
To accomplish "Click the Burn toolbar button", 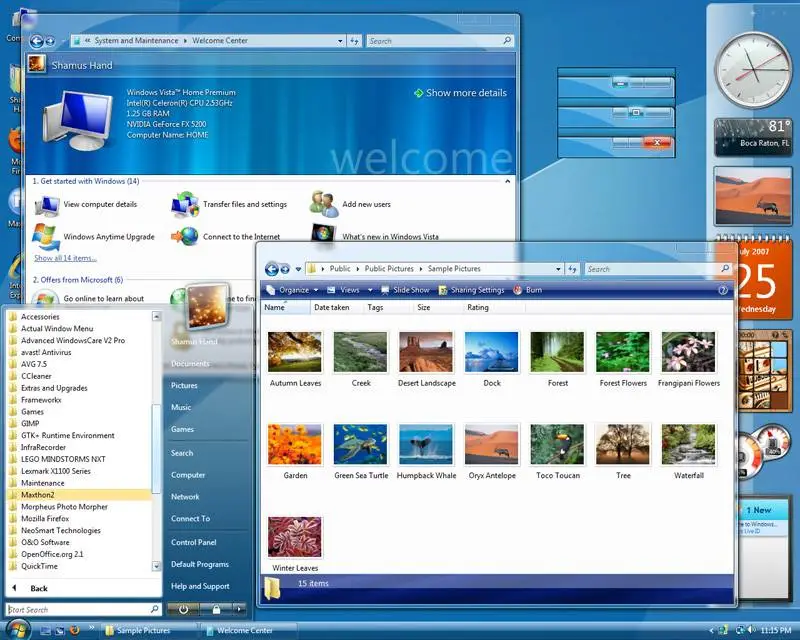I will tap(528, 290).
